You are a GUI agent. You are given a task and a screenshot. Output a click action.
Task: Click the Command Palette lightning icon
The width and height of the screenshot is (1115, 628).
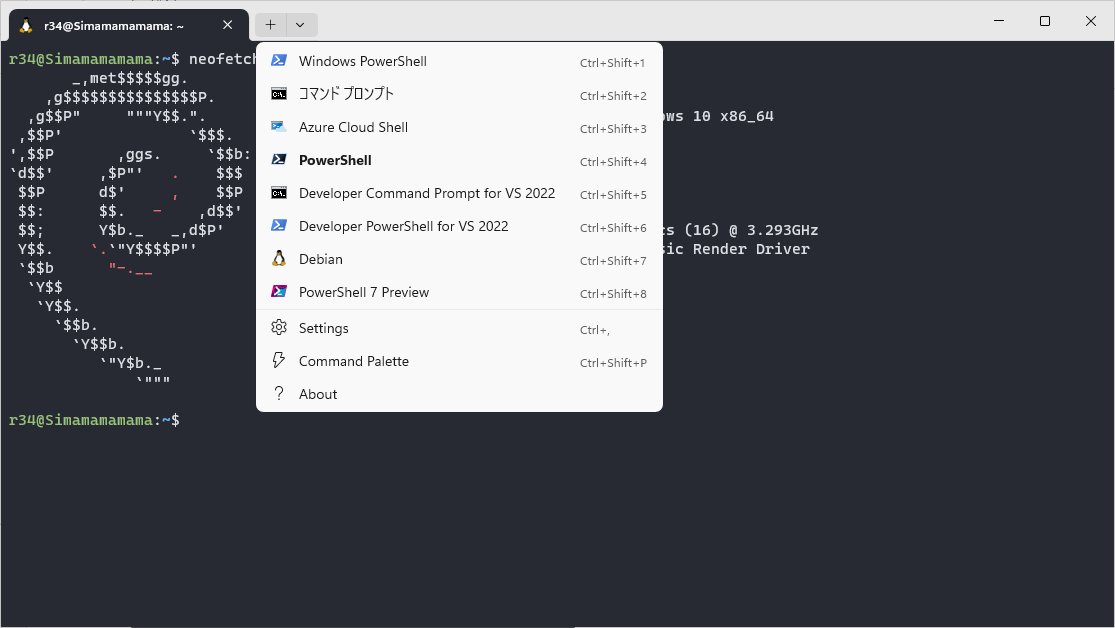pyautogui.click(x=279, y=361)
